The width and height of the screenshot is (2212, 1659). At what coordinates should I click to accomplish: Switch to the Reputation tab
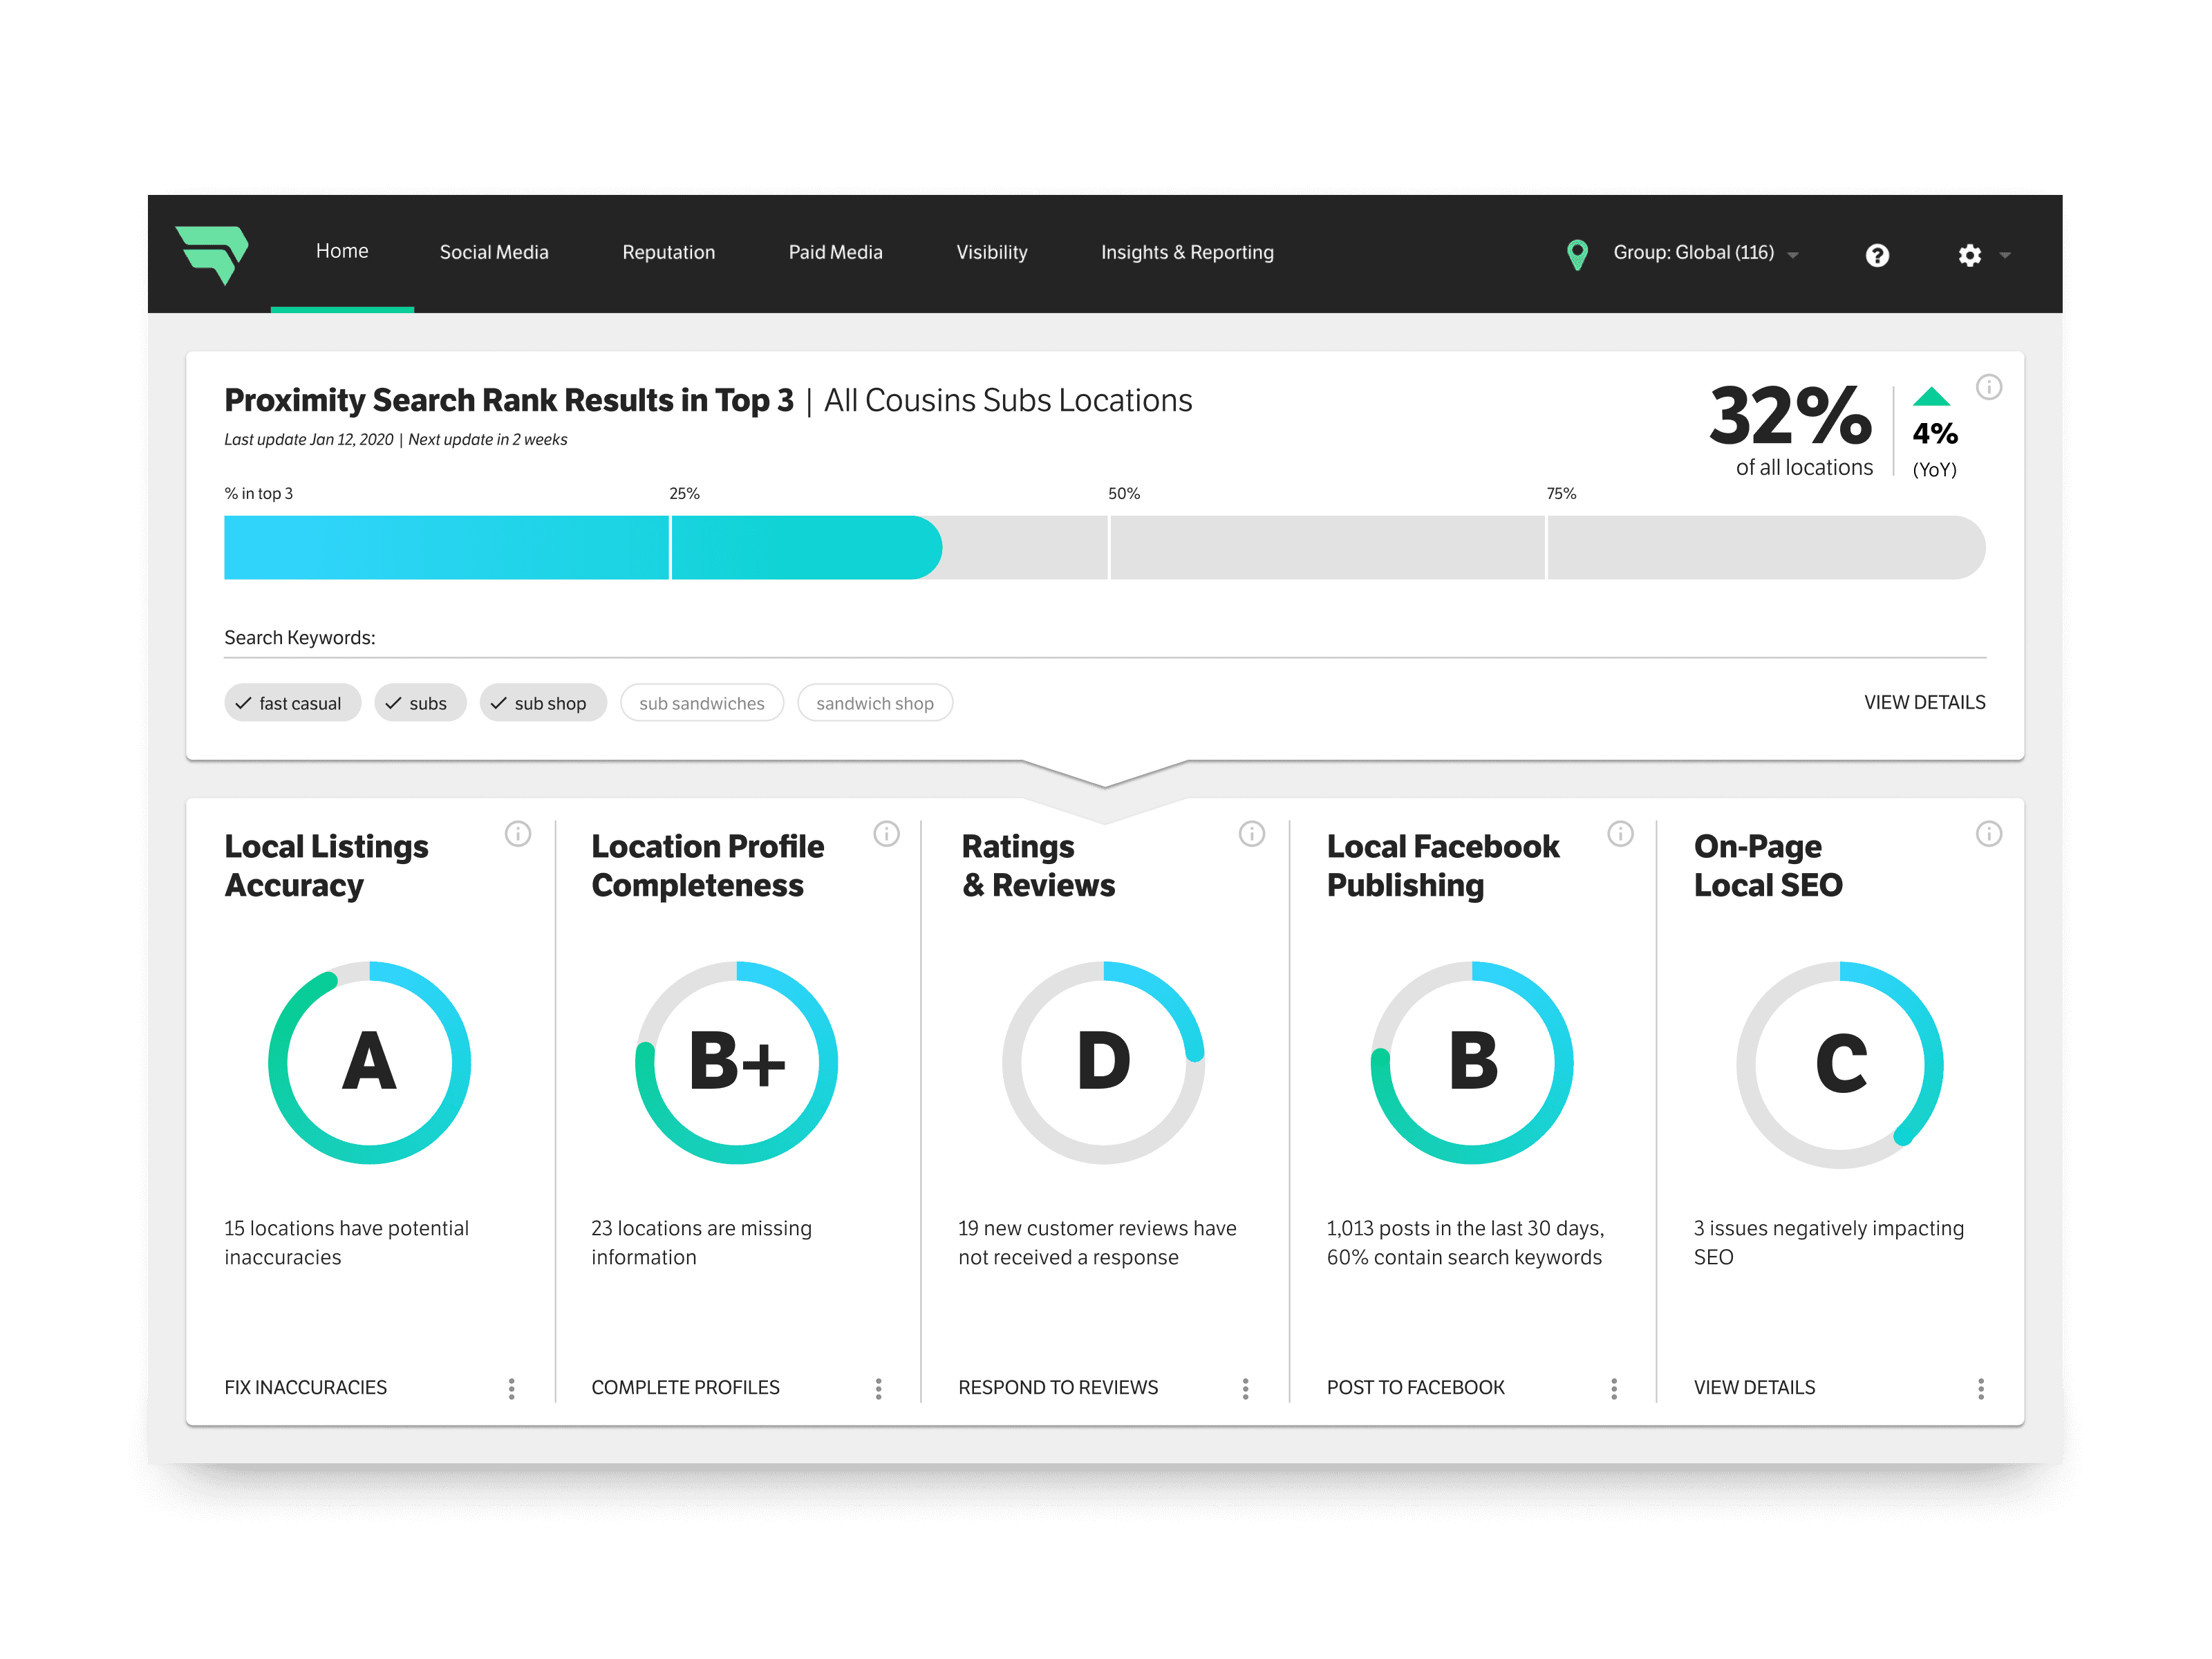click(669, 252)
